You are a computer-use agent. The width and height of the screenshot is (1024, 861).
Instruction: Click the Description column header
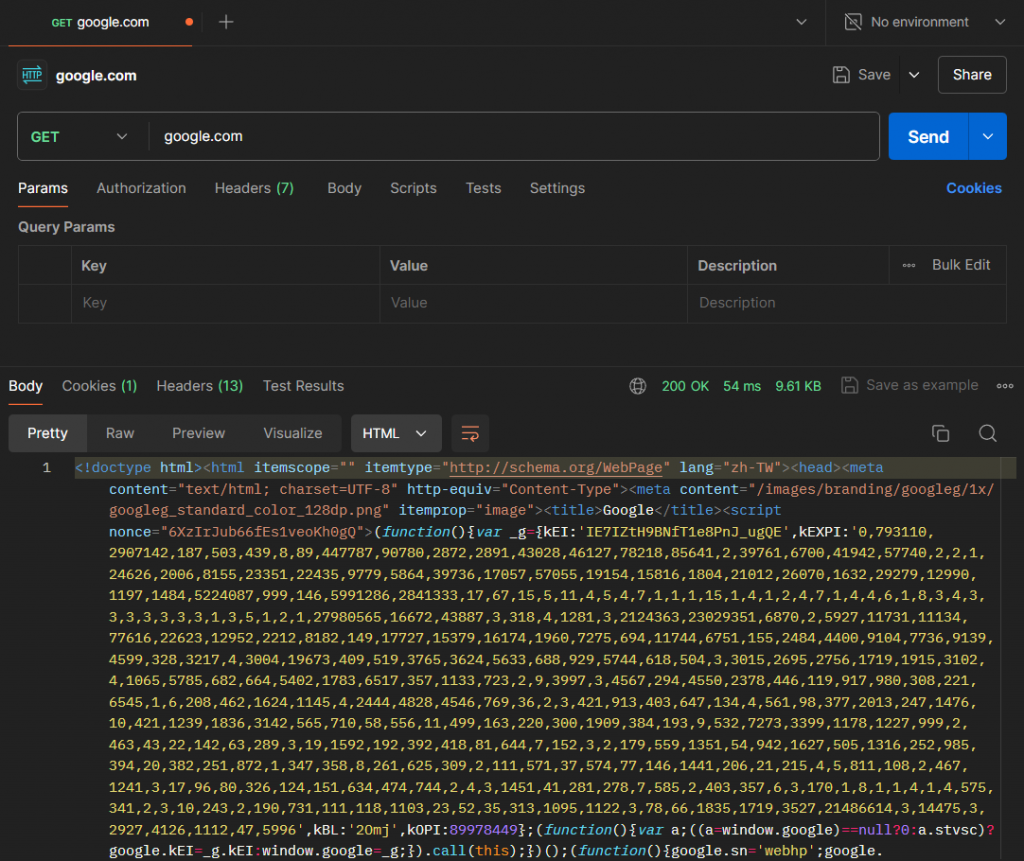pos(737,266)
